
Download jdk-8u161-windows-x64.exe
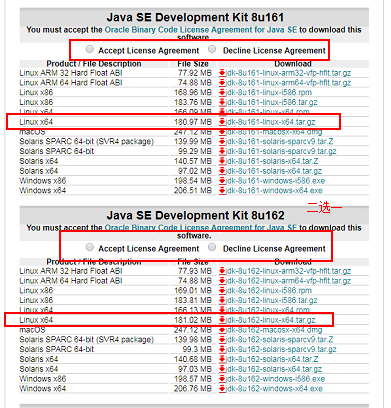pos(274,191)
